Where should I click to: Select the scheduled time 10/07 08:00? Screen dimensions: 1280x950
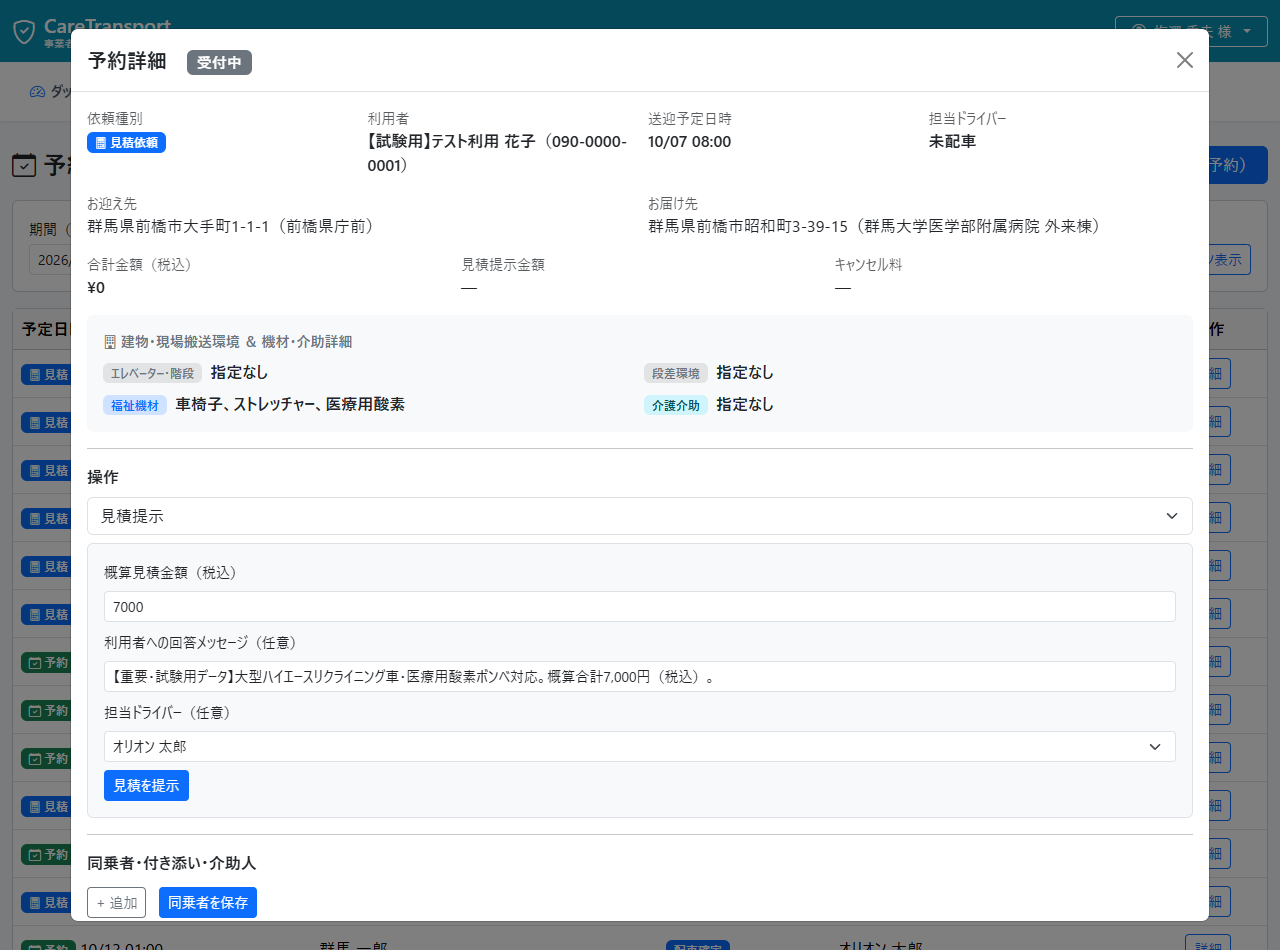click(x=690, y=142)
